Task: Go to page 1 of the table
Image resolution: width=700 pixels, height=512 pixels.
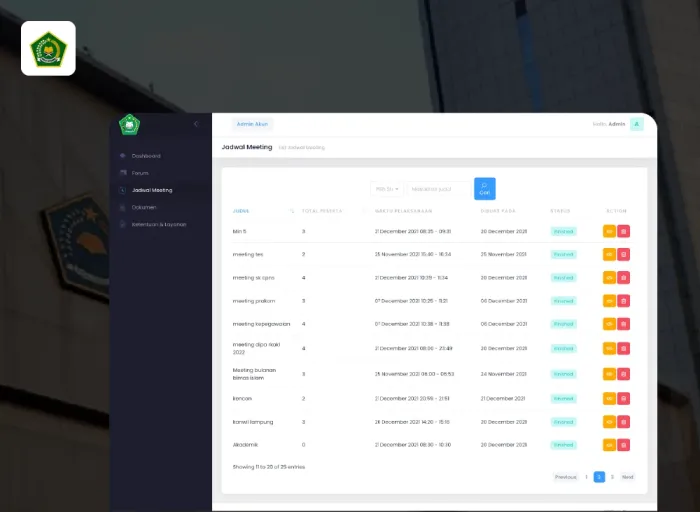Action: (x=586, y=477)
